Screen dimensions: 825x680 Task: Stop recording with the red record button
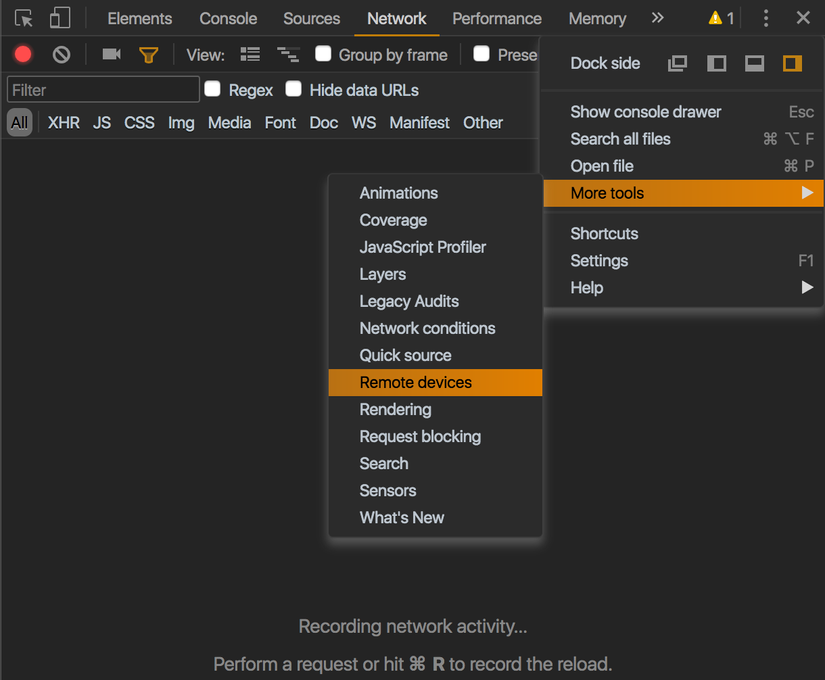[x=23, y=55]
